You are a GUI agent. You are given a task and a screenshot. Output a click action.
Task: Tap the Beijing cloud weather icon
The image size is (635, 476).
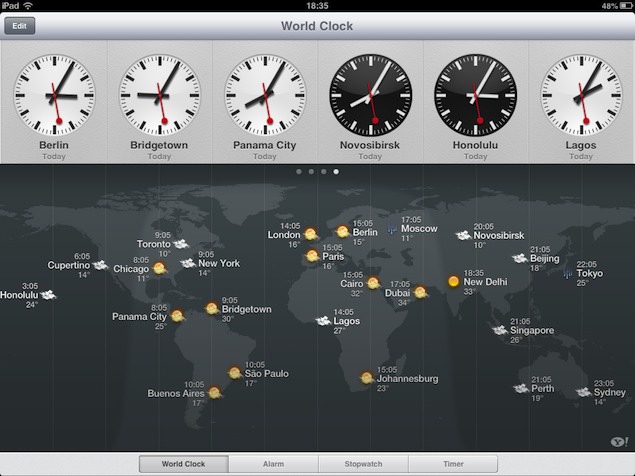pos(520,258)
